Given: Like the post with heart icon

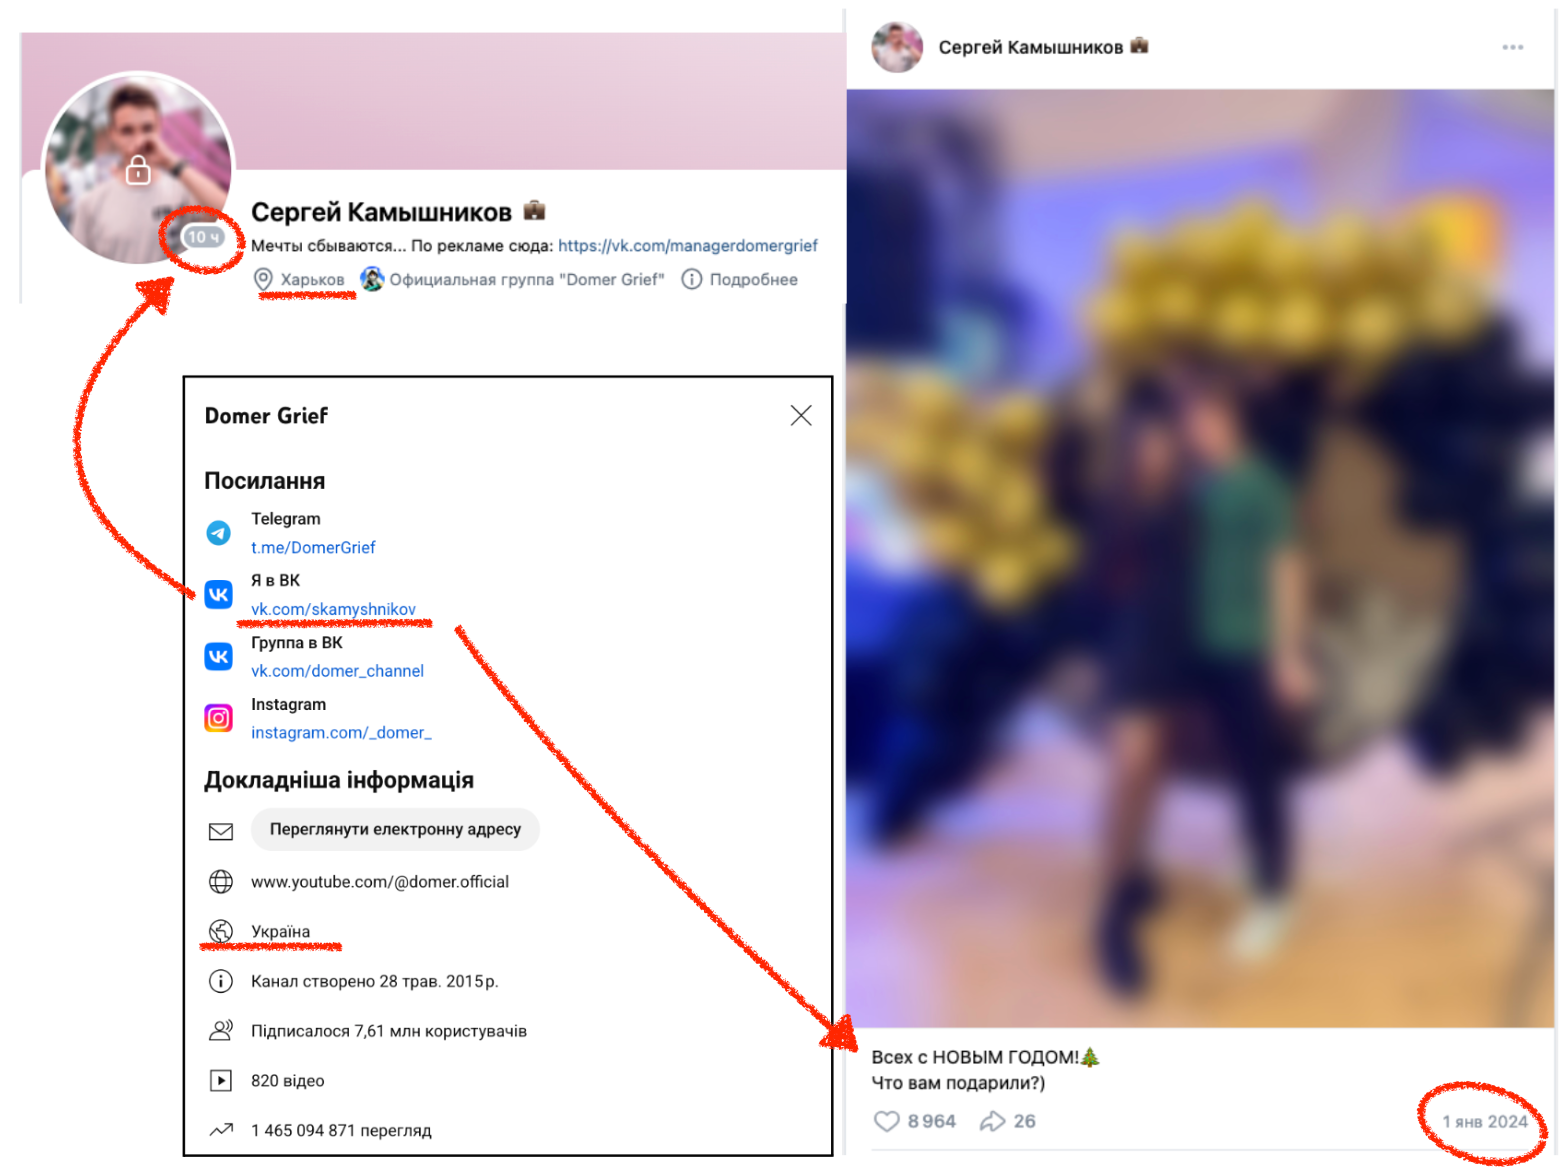Looking at the screenshot, I should pos(886,1121).
